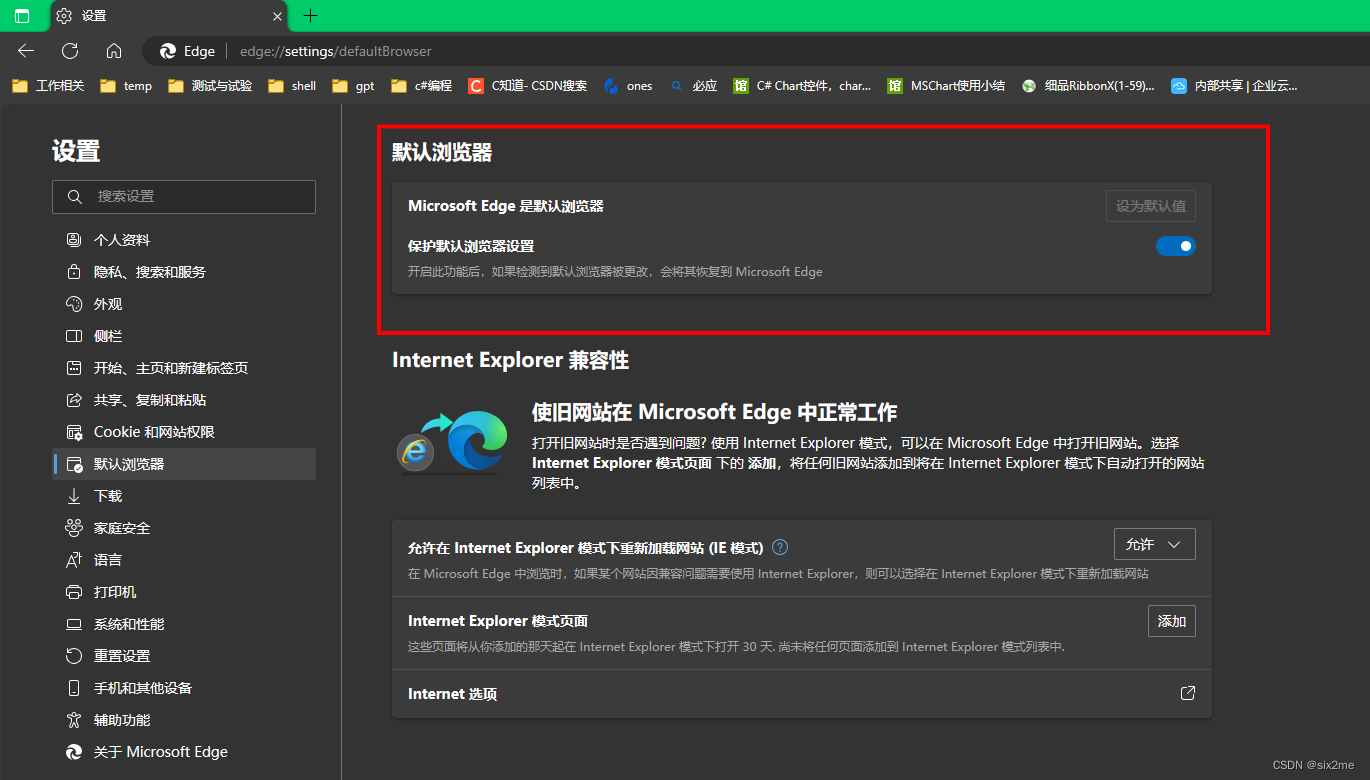Image resolution: width=1370 pixels, height=780 pixels.
Task: Open 手机和其他设备 section
Action: point(184,688)
